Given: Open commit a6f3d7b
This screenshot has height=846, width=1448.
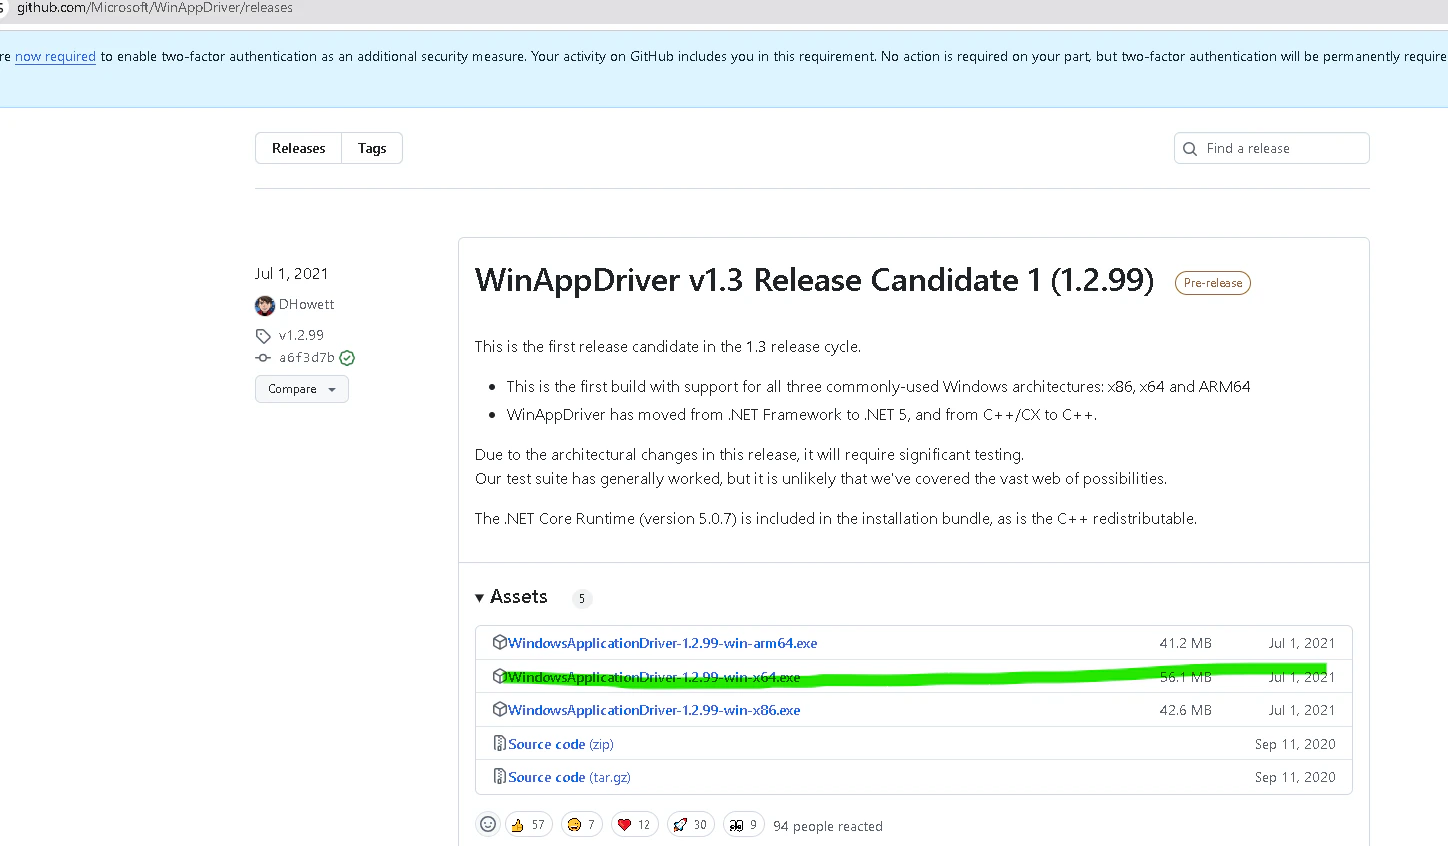Looking at the screenshot, I should [x=307, y=358].
